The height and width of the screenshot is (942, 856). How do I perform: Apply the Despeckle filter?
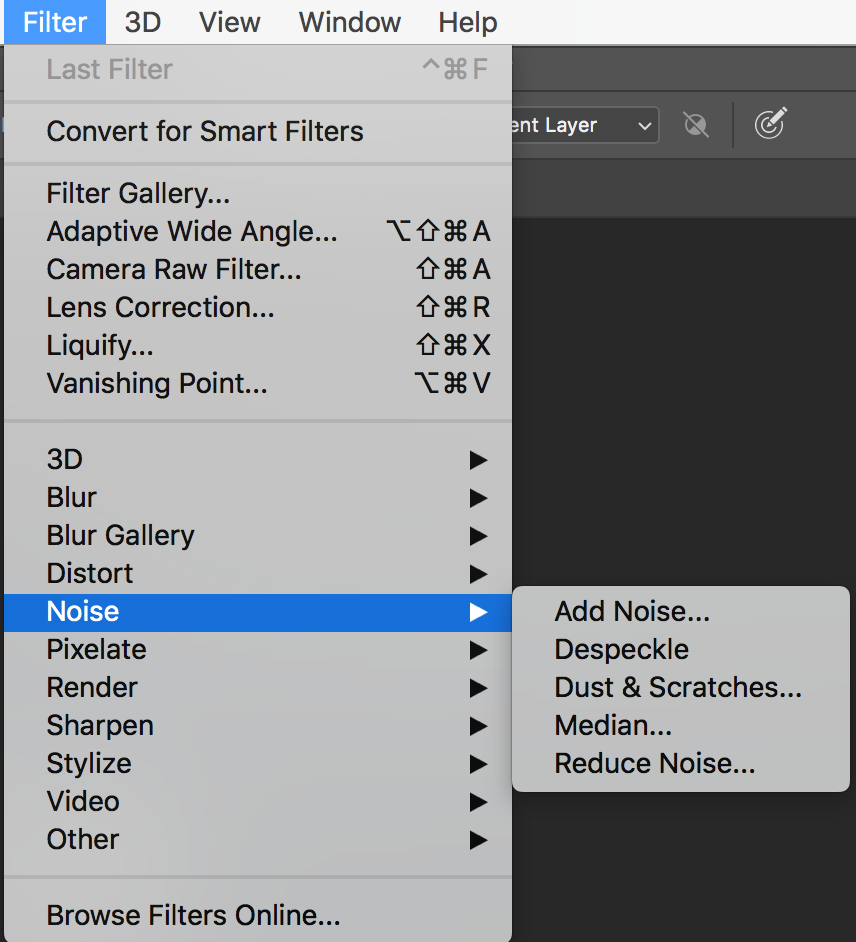pos(681,649)
